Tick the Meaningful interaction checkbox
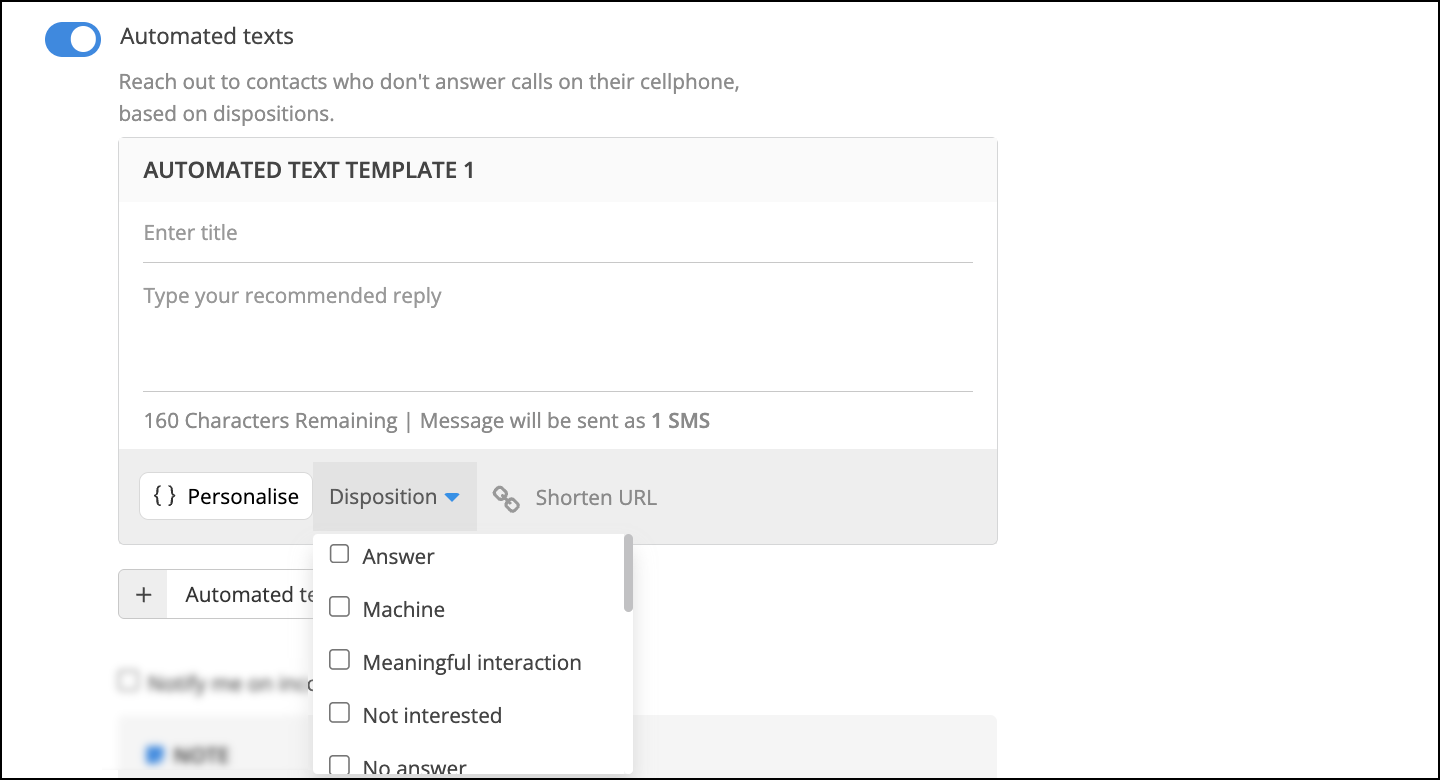1440x780 pixels. pyautogui.click(x=340, y=660)
